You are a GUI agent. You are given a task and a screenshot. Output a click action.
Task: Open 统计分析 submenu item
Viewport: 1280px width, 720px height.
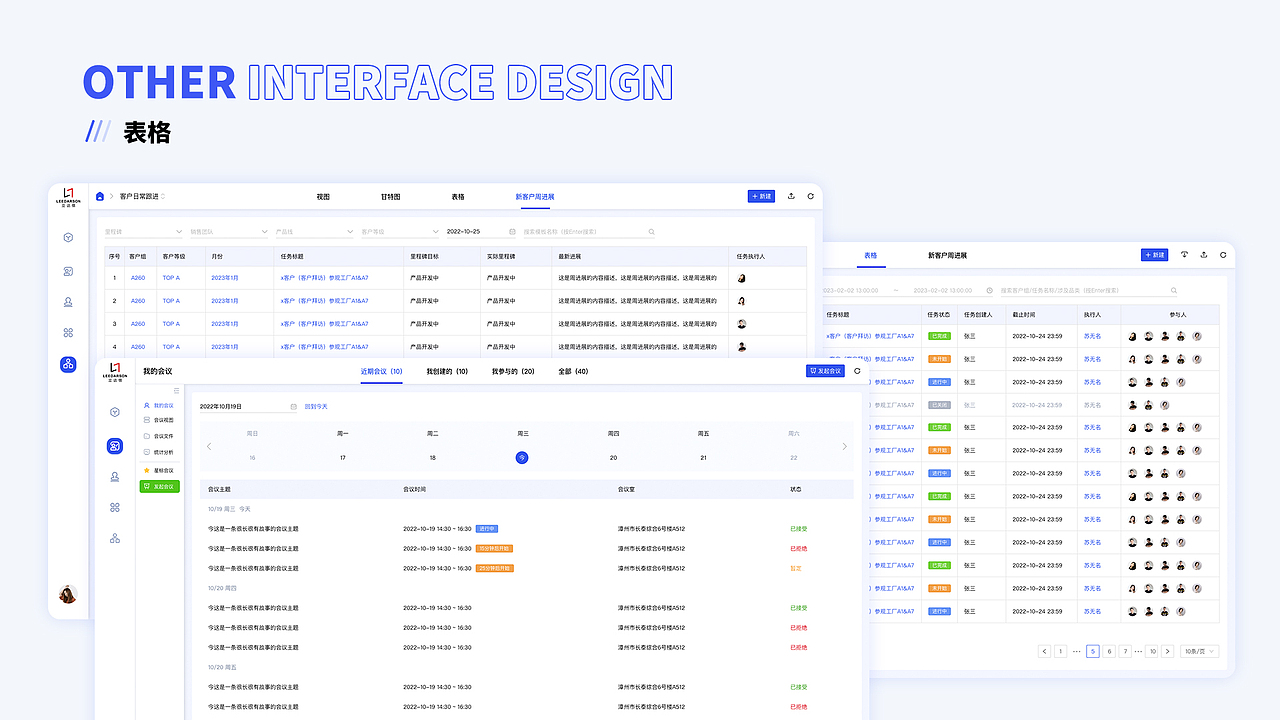click(x=159, y=452)
